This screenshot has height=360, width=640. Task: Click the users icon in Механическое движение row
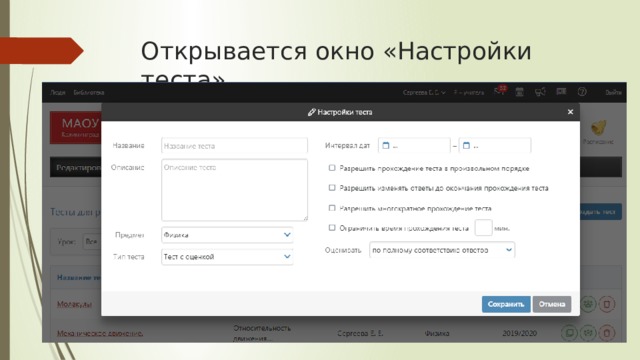point(588,333)
